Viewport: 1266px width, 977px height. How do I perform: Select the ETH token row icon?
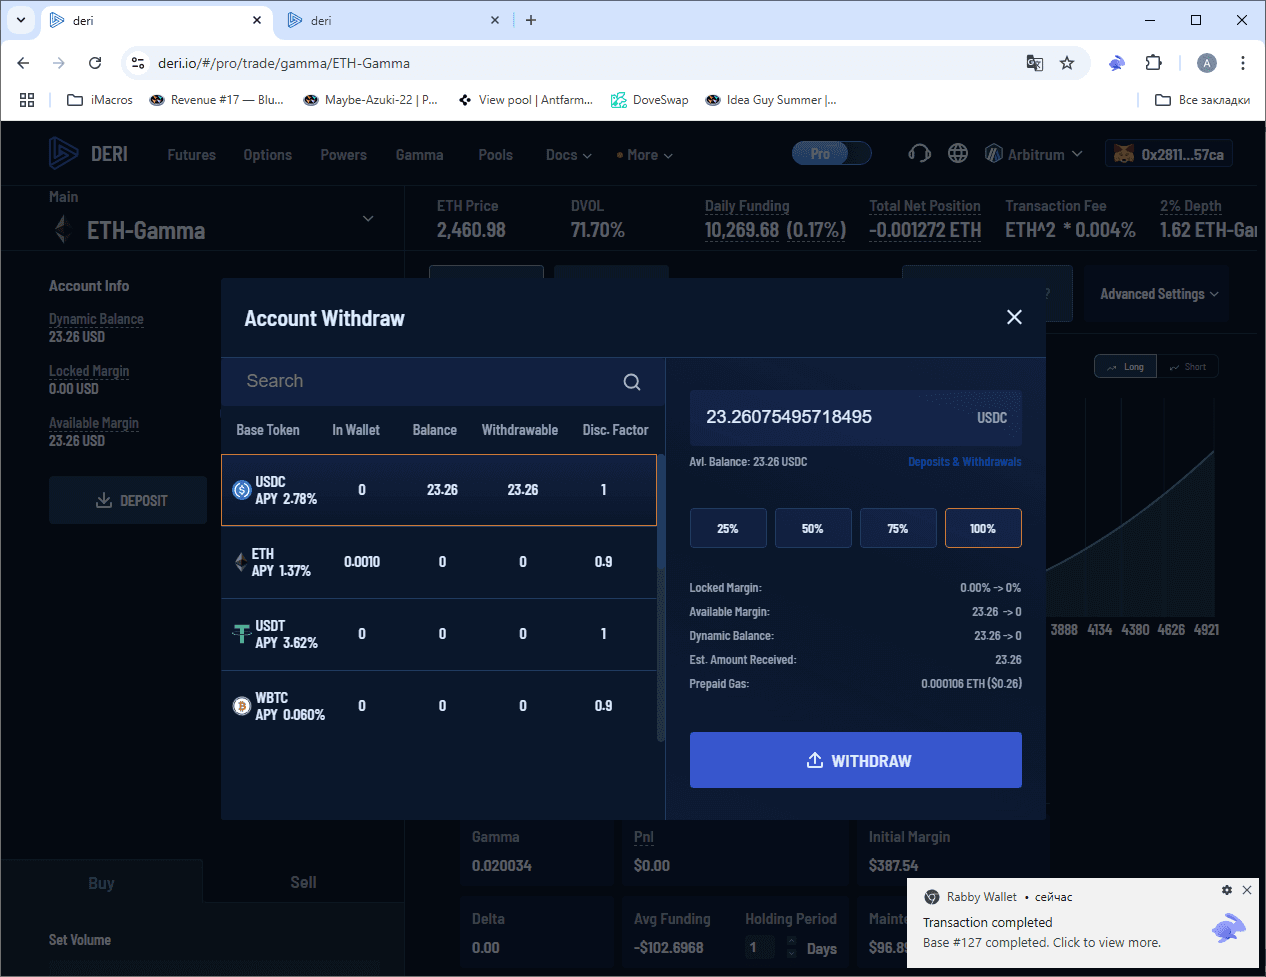click(241, 562)
